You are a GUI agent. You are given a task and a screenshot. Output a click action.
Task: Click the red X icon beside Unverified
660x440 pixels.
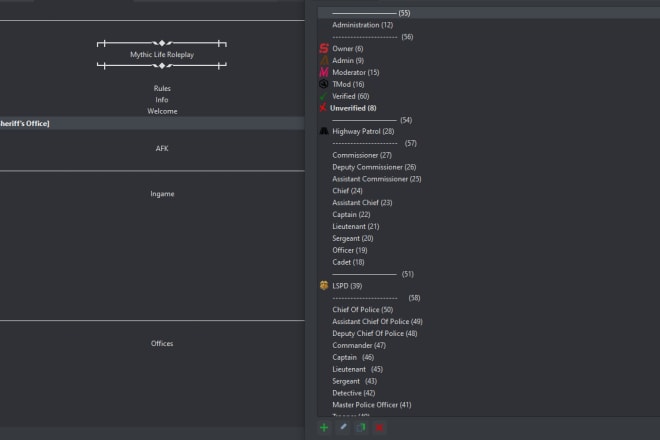(x=323, y=108)
